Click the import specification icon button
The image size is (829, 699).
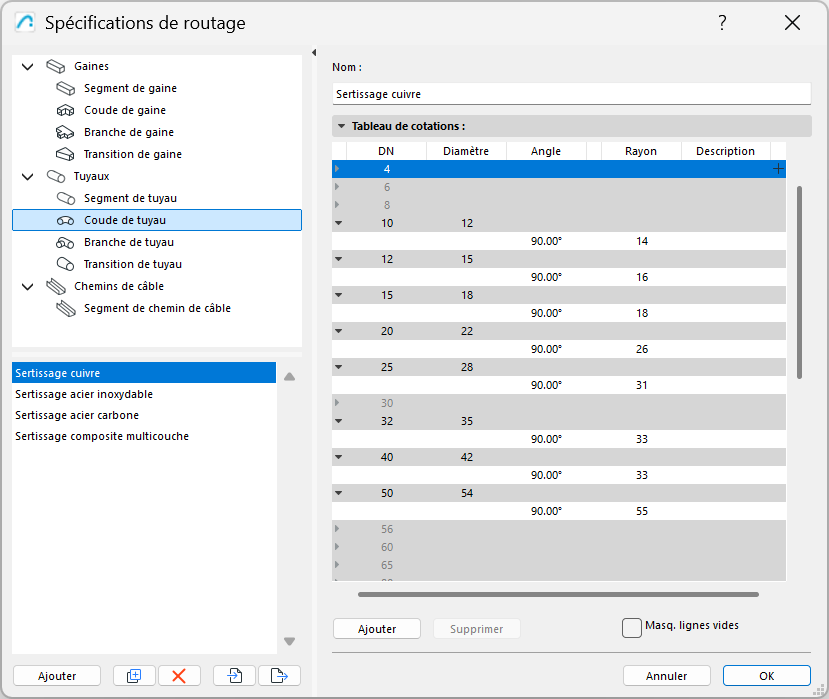pyautogui.click(x=234, y=676)
